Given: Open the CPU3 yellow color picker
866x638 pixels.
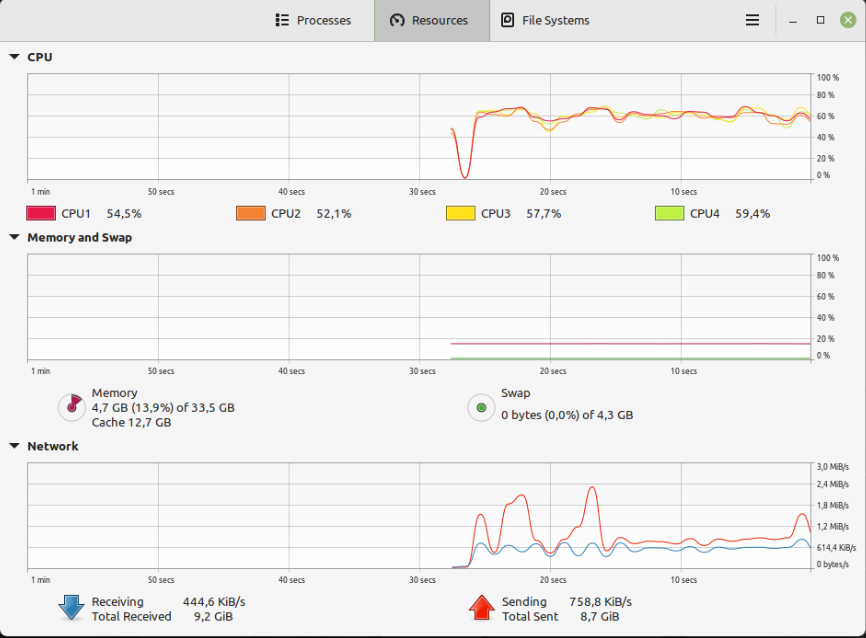Looking at the screenshot, I should click(x=460, y=213).
